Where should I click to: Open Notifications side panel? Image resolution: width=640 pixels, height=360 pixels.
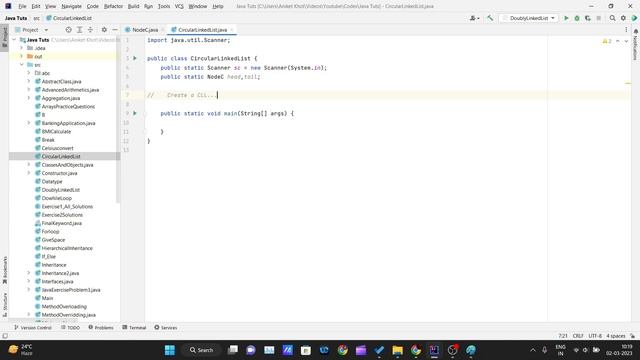click(x=636, y=44)
